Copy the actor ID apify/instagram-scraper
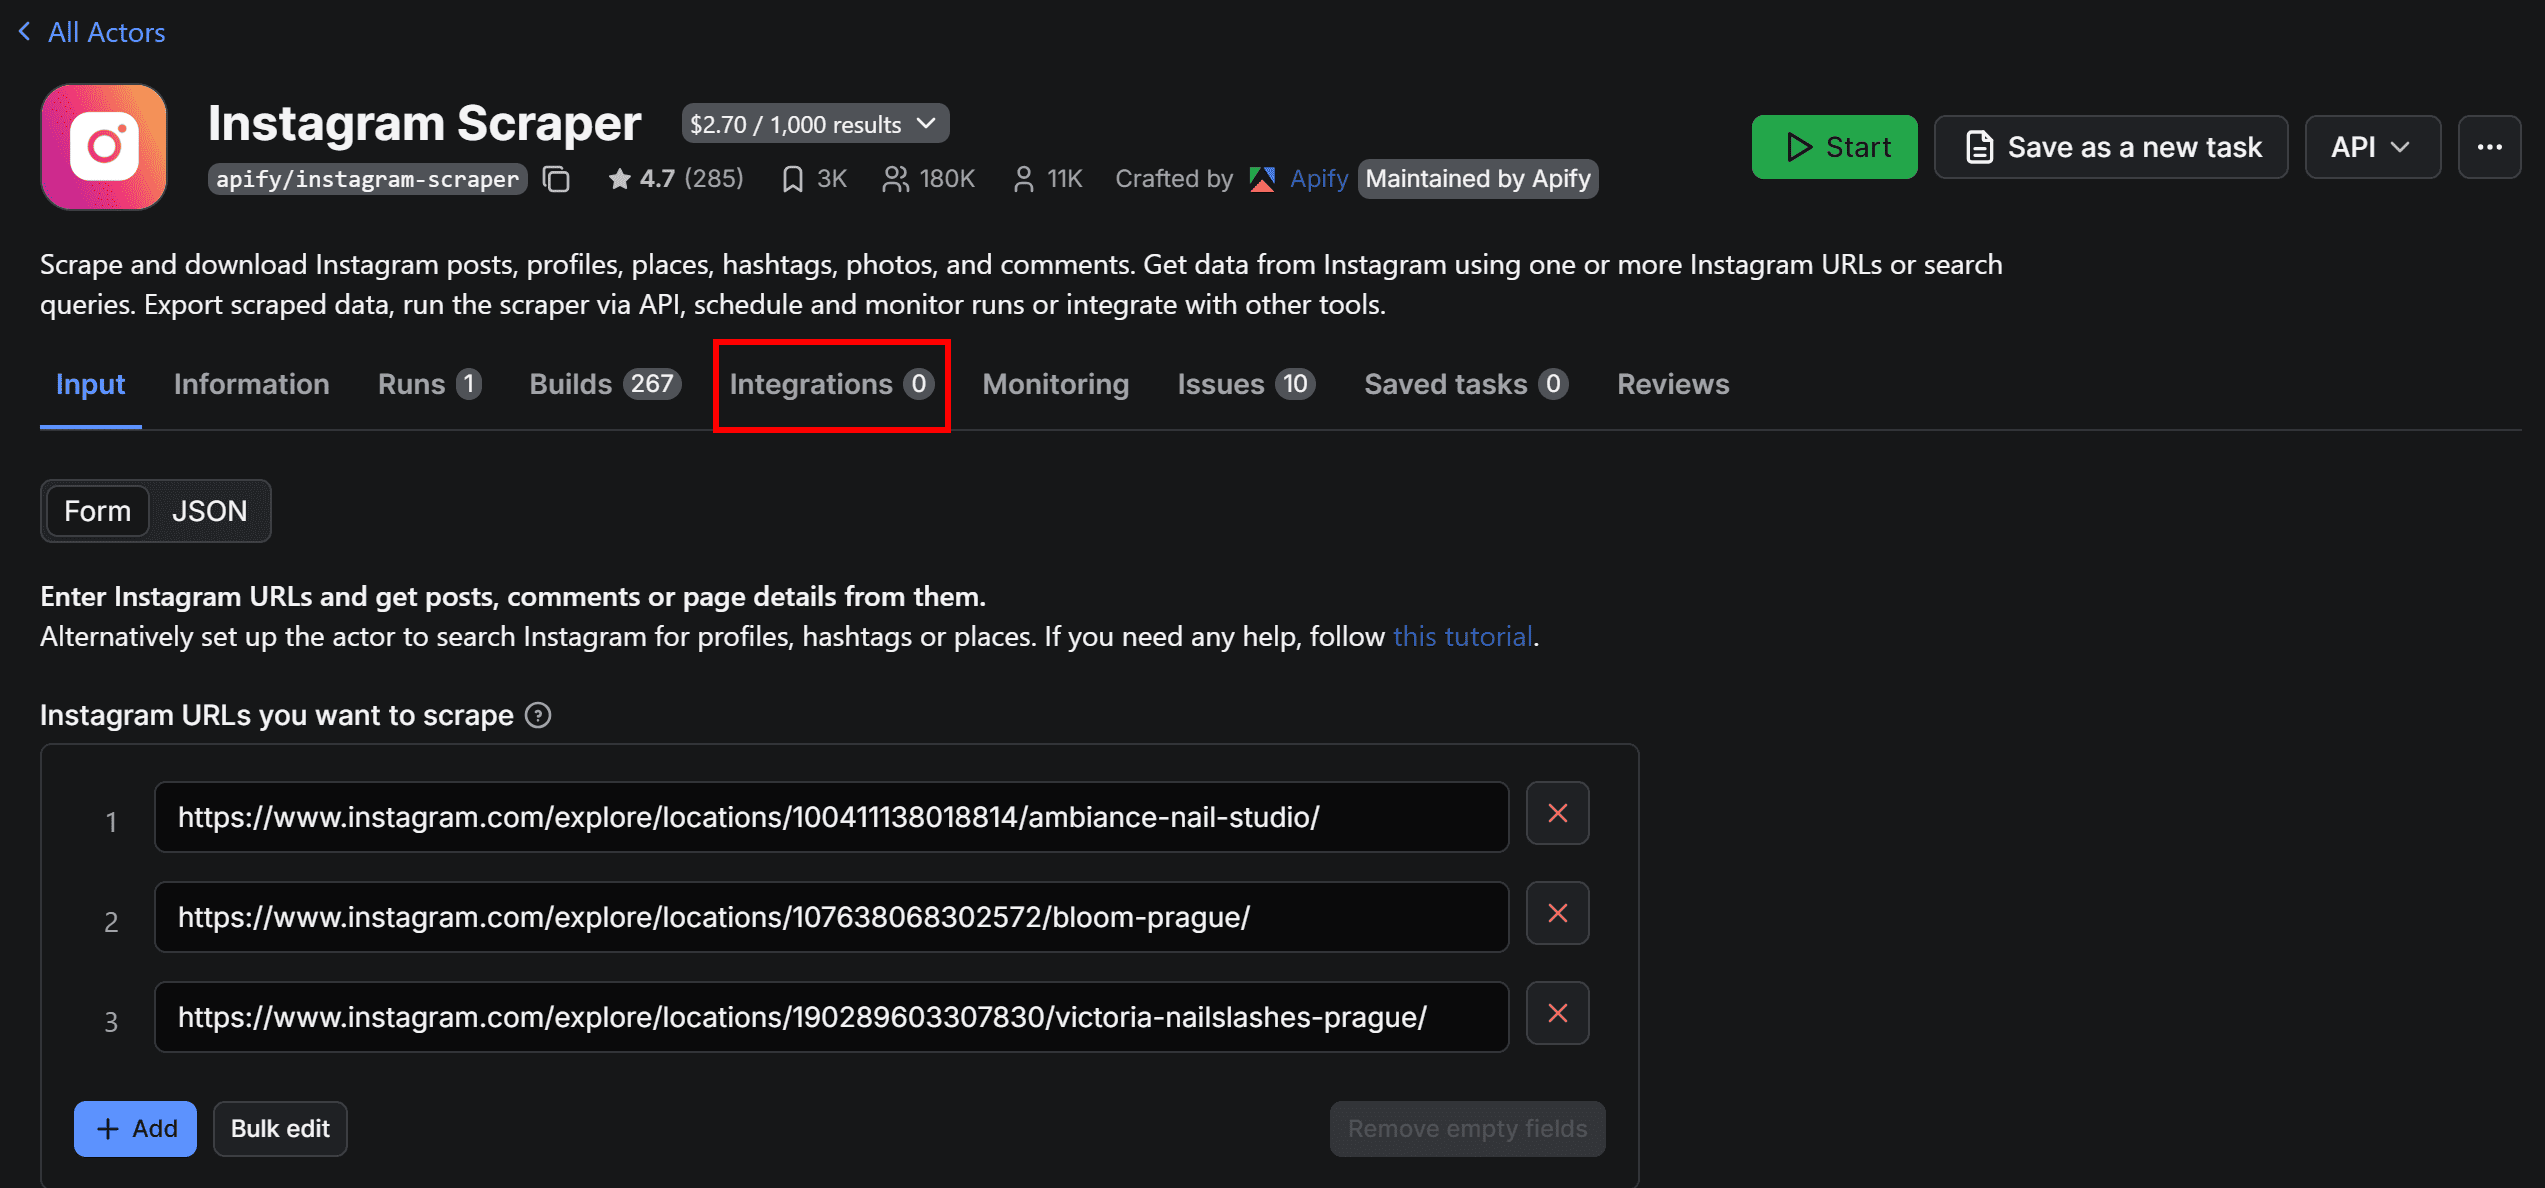The height and width of the screenshot is (1188, 2545). [x=556, y=179]
